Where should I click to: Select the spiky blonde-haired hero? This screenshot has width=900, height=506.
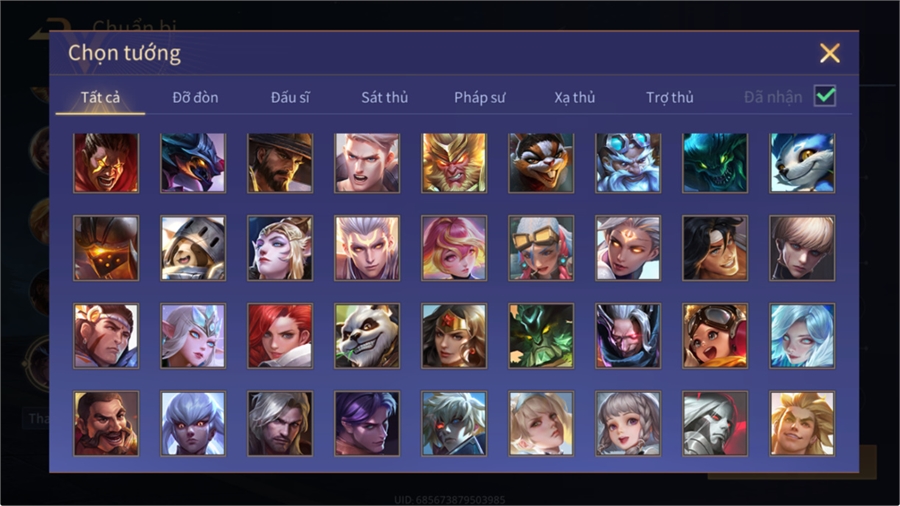(x=802, y=423)
